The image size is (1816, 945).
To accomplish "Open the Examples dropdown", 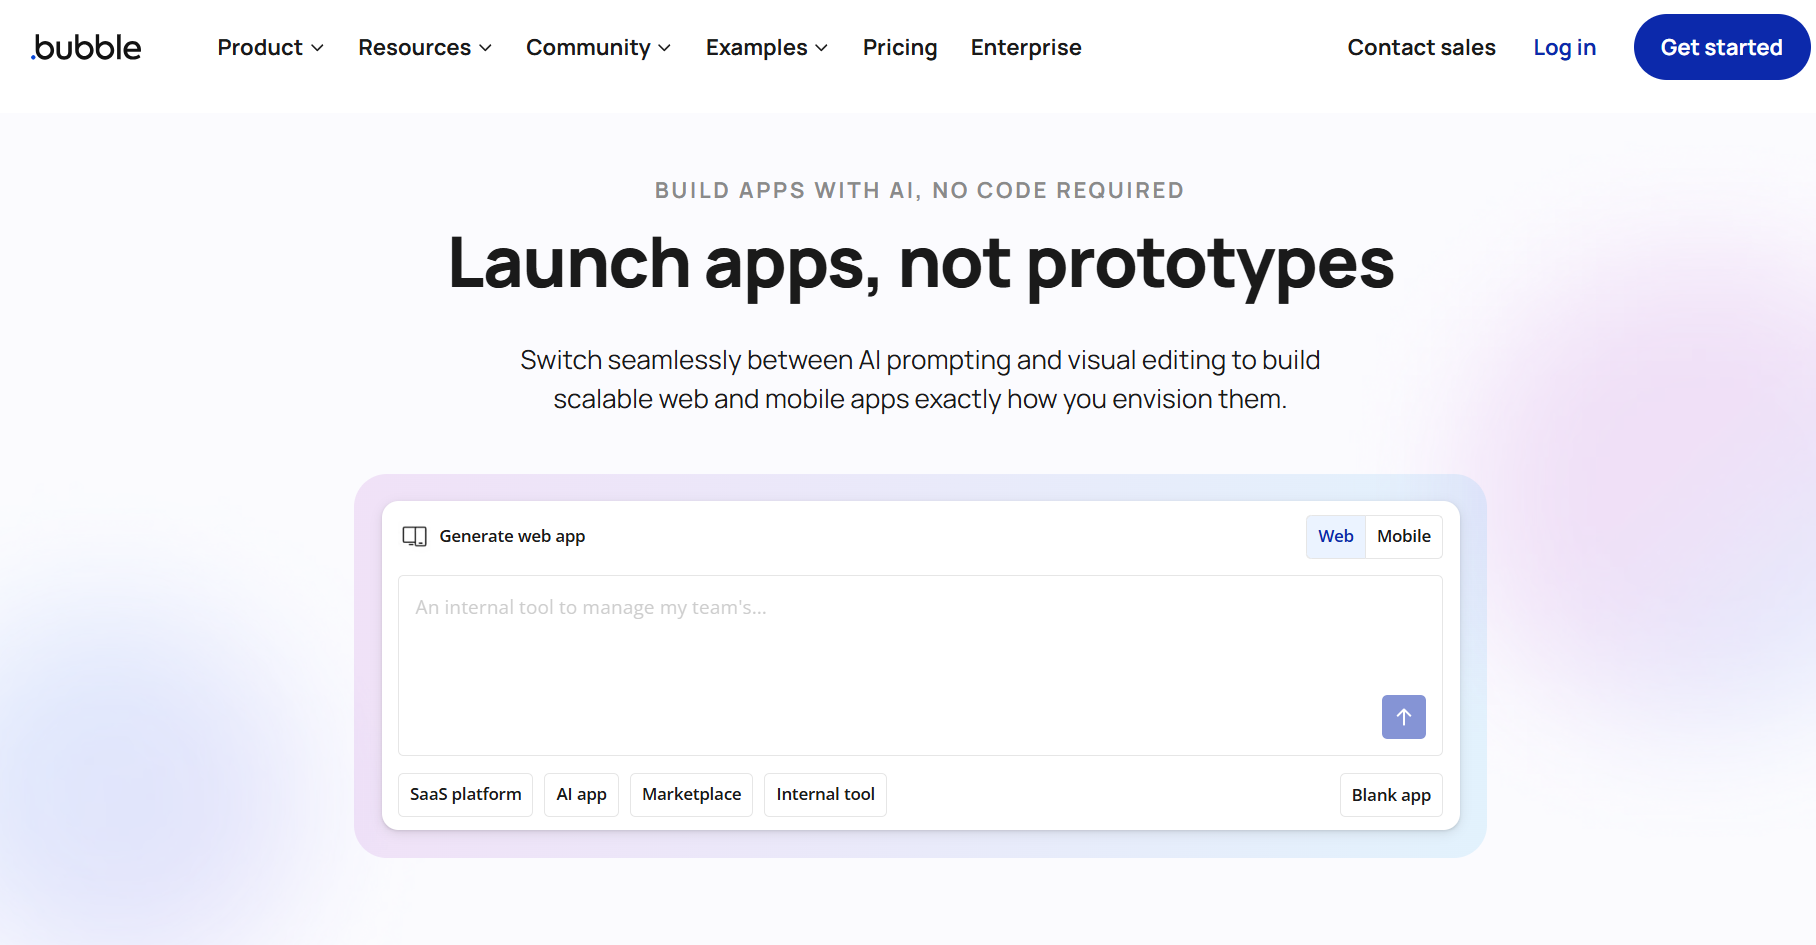I will coord(767,47).
